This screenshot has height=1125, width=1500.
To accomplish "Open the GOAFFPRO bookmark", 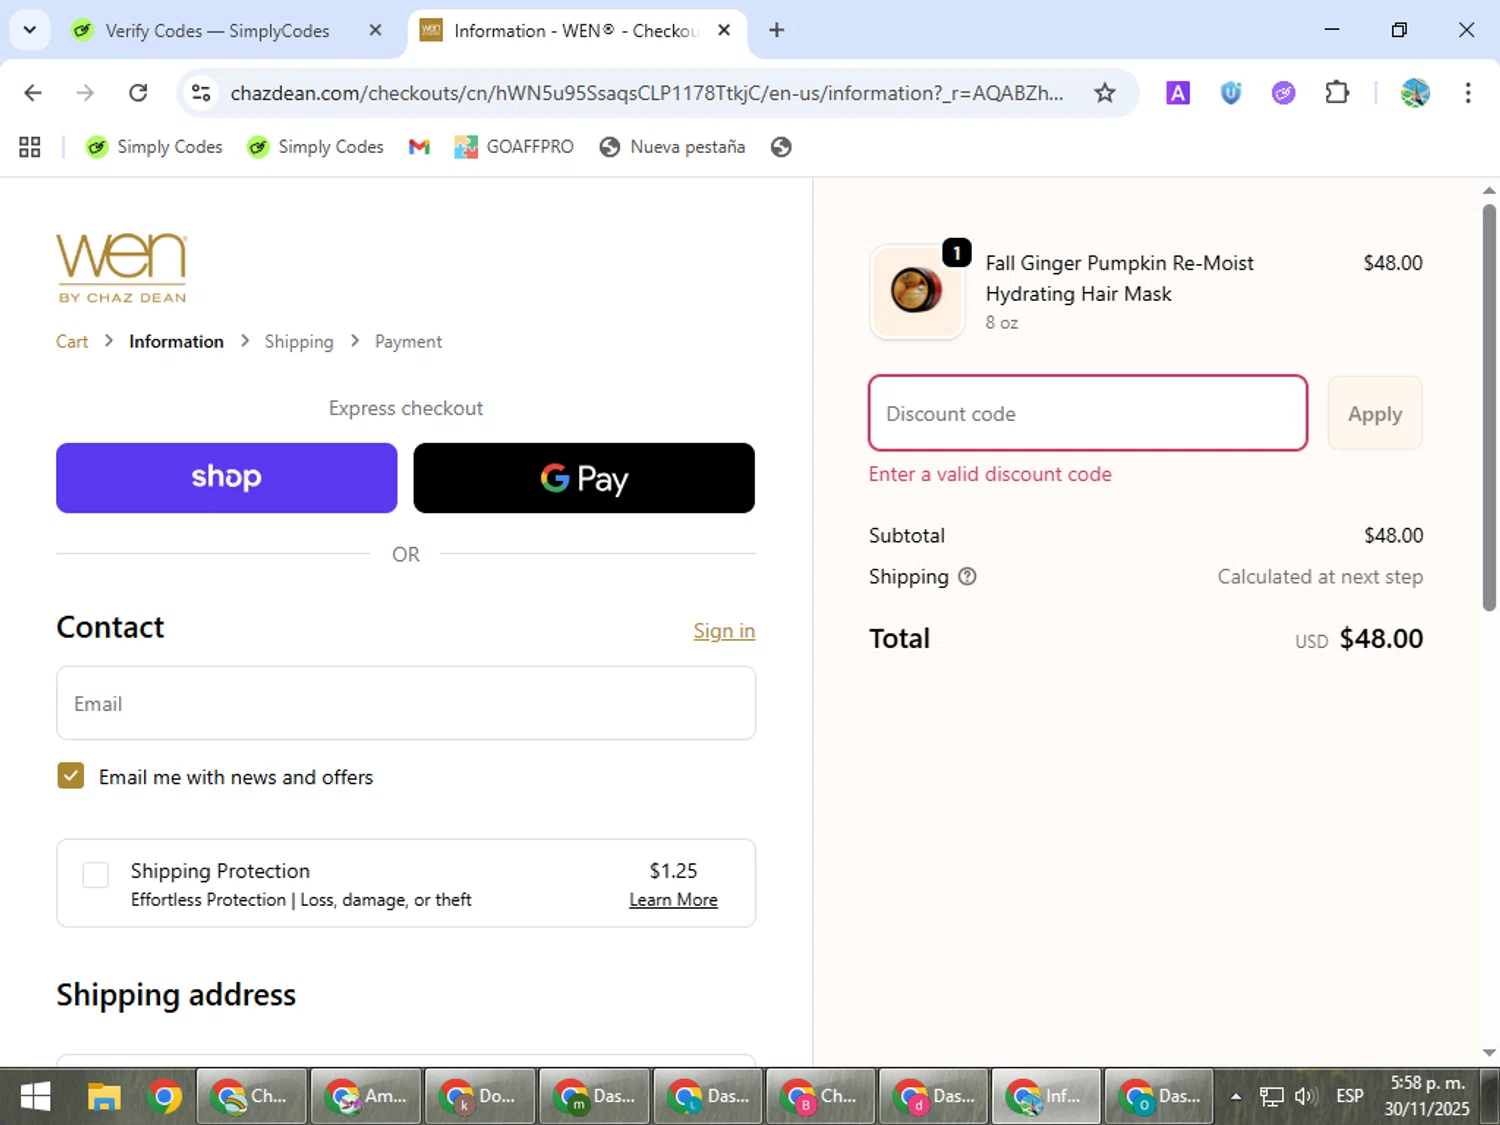I will click(x=514, y=147).
